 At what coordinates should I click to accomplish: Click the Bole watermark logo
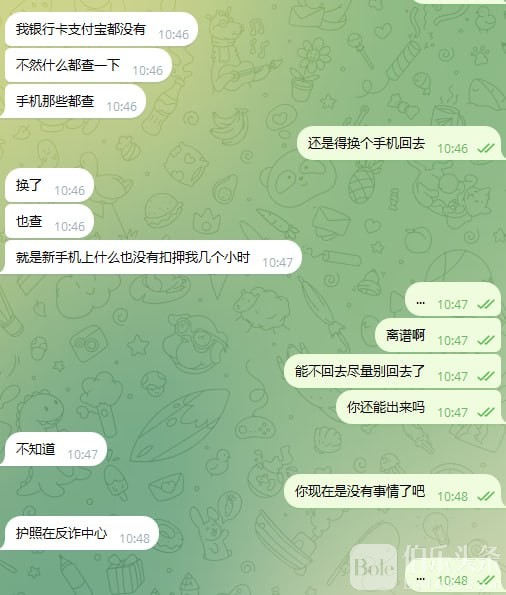pyautogui.click(x=374, y=567)
